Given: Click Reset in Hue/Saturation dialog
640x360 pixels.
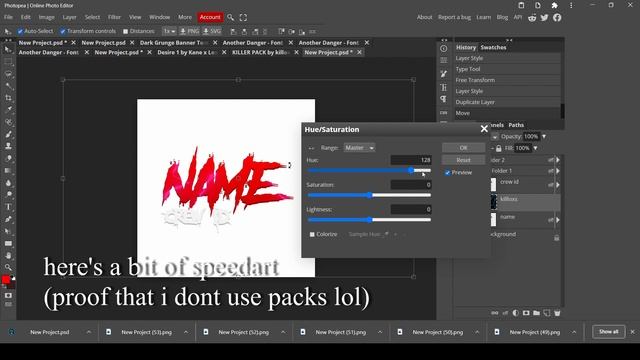Looking at the screenshot, I should 463,160.
